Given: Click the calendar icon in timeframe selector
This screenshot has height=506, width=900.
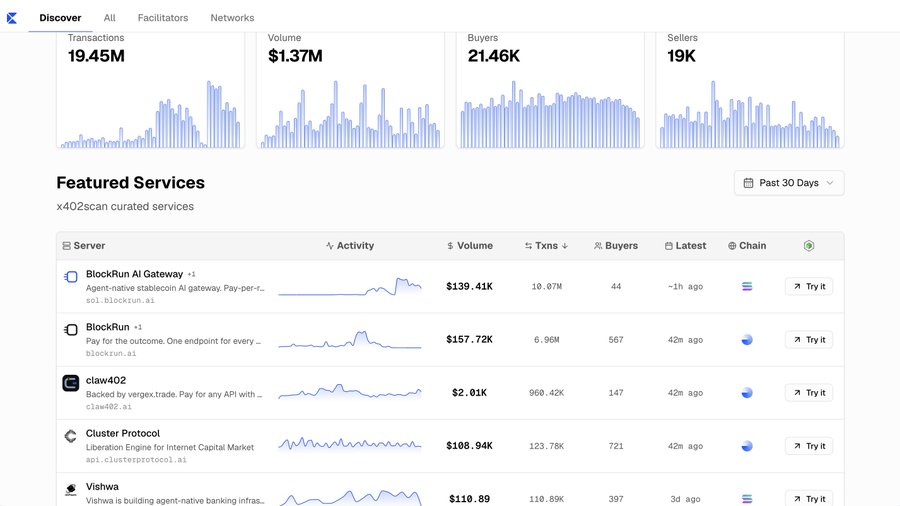Looking at the screenshot, I should pyautogui.click(x=748, y=183).
